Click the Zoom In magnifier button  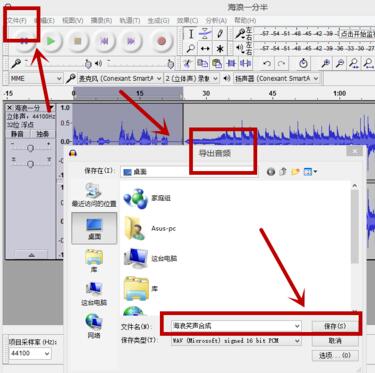[325, 63]
